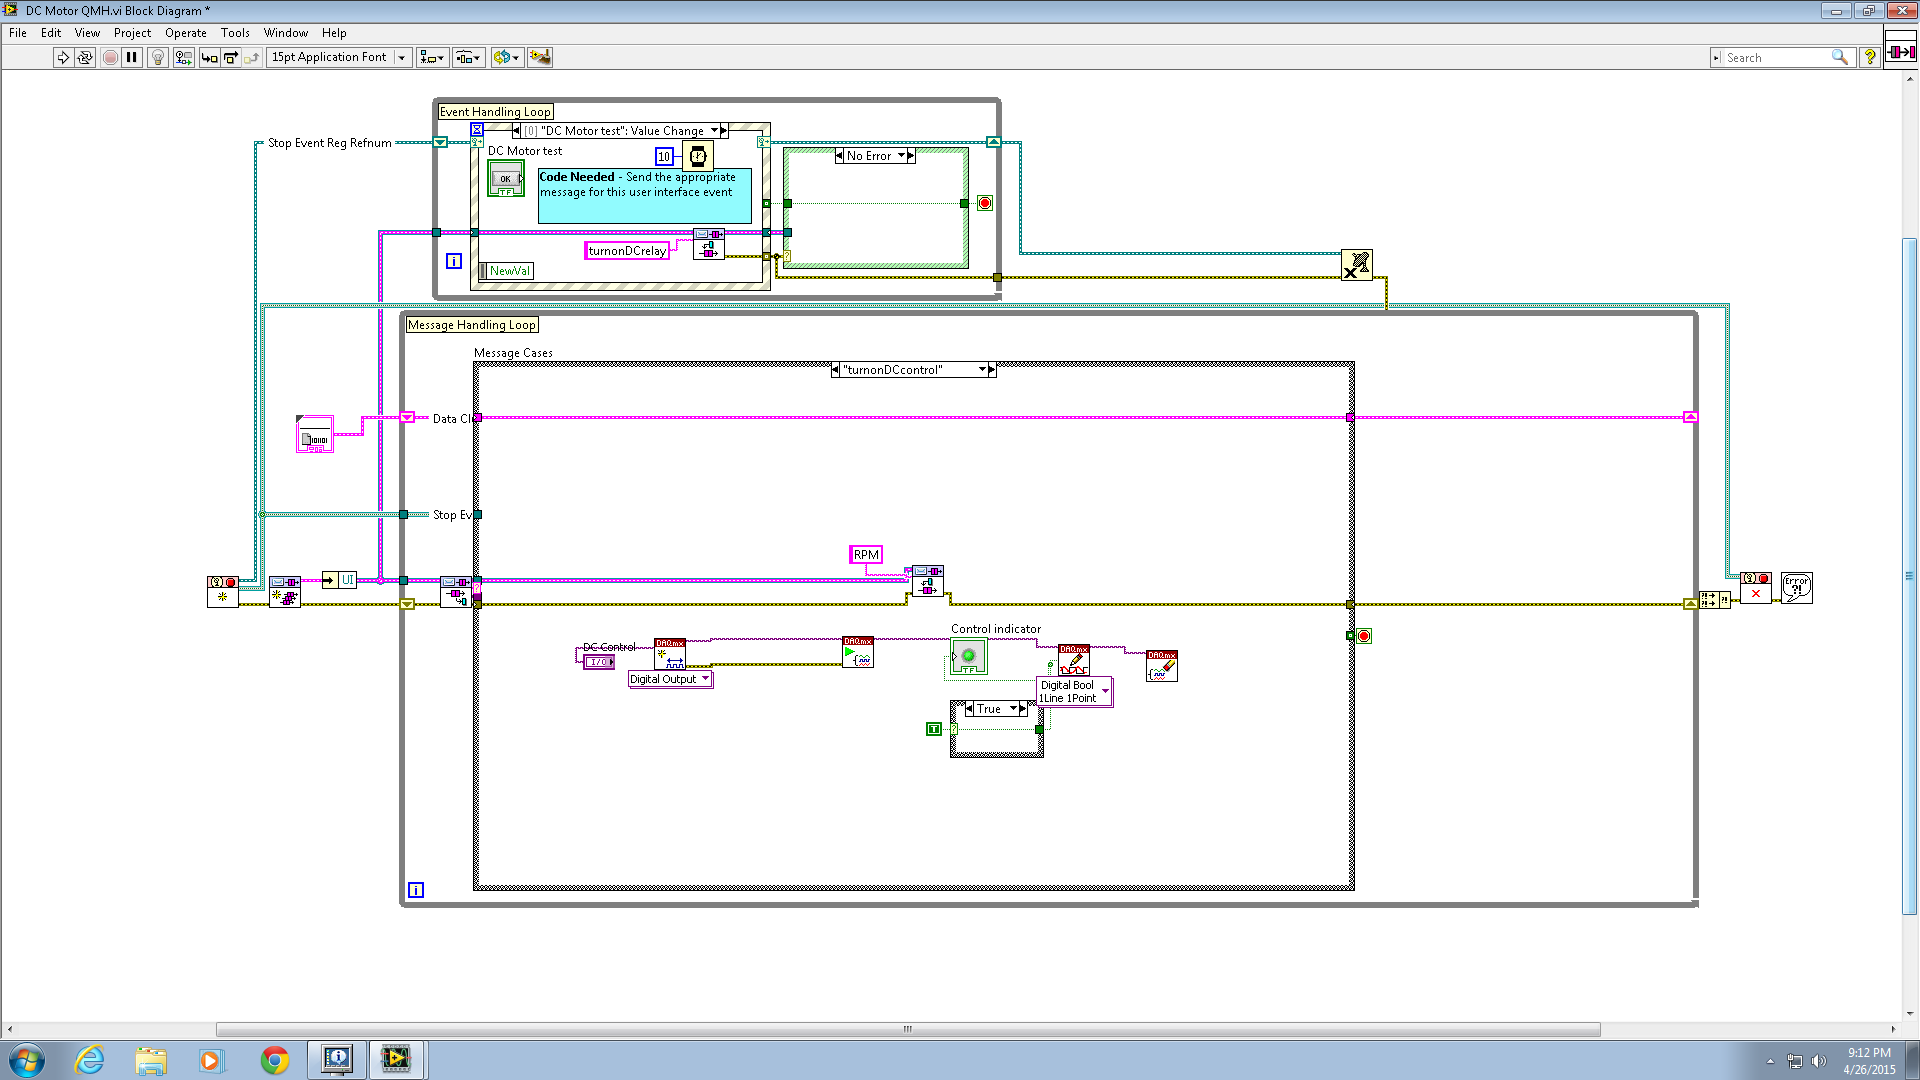Click Clean Up Diagram button
The height and width of the screenshot is (1080, 1920).
[540, 57]
